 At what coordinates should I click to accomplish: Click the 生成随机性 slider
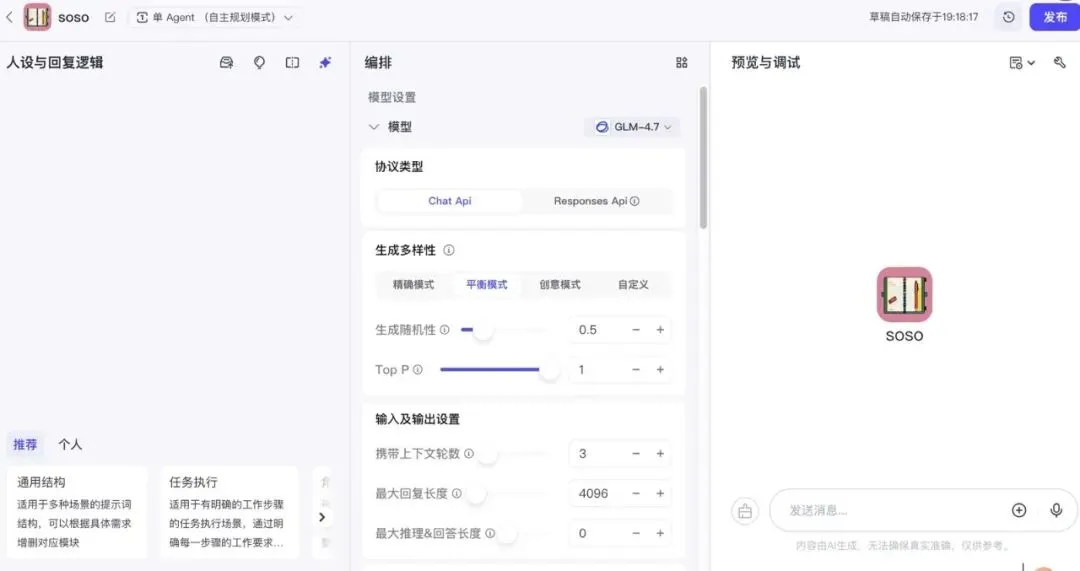[x=504, y=330]
